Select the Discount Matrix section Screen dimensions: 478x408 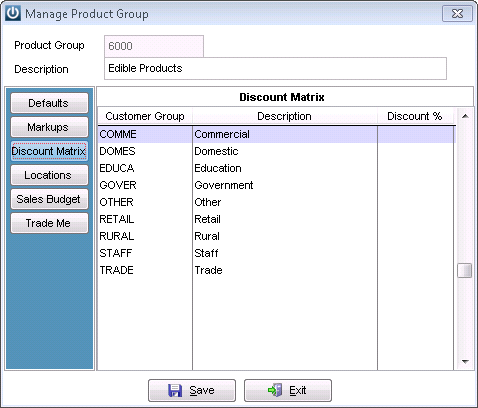(x=49, y=151)
